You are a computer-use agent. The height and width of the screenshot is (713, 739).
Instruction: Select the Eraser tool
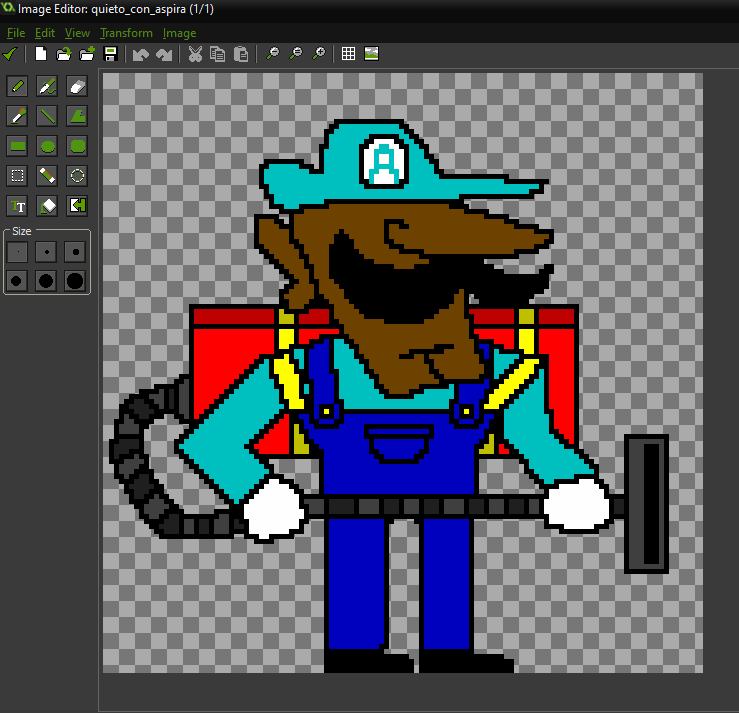pyautogui.click(x=77, y=86)
